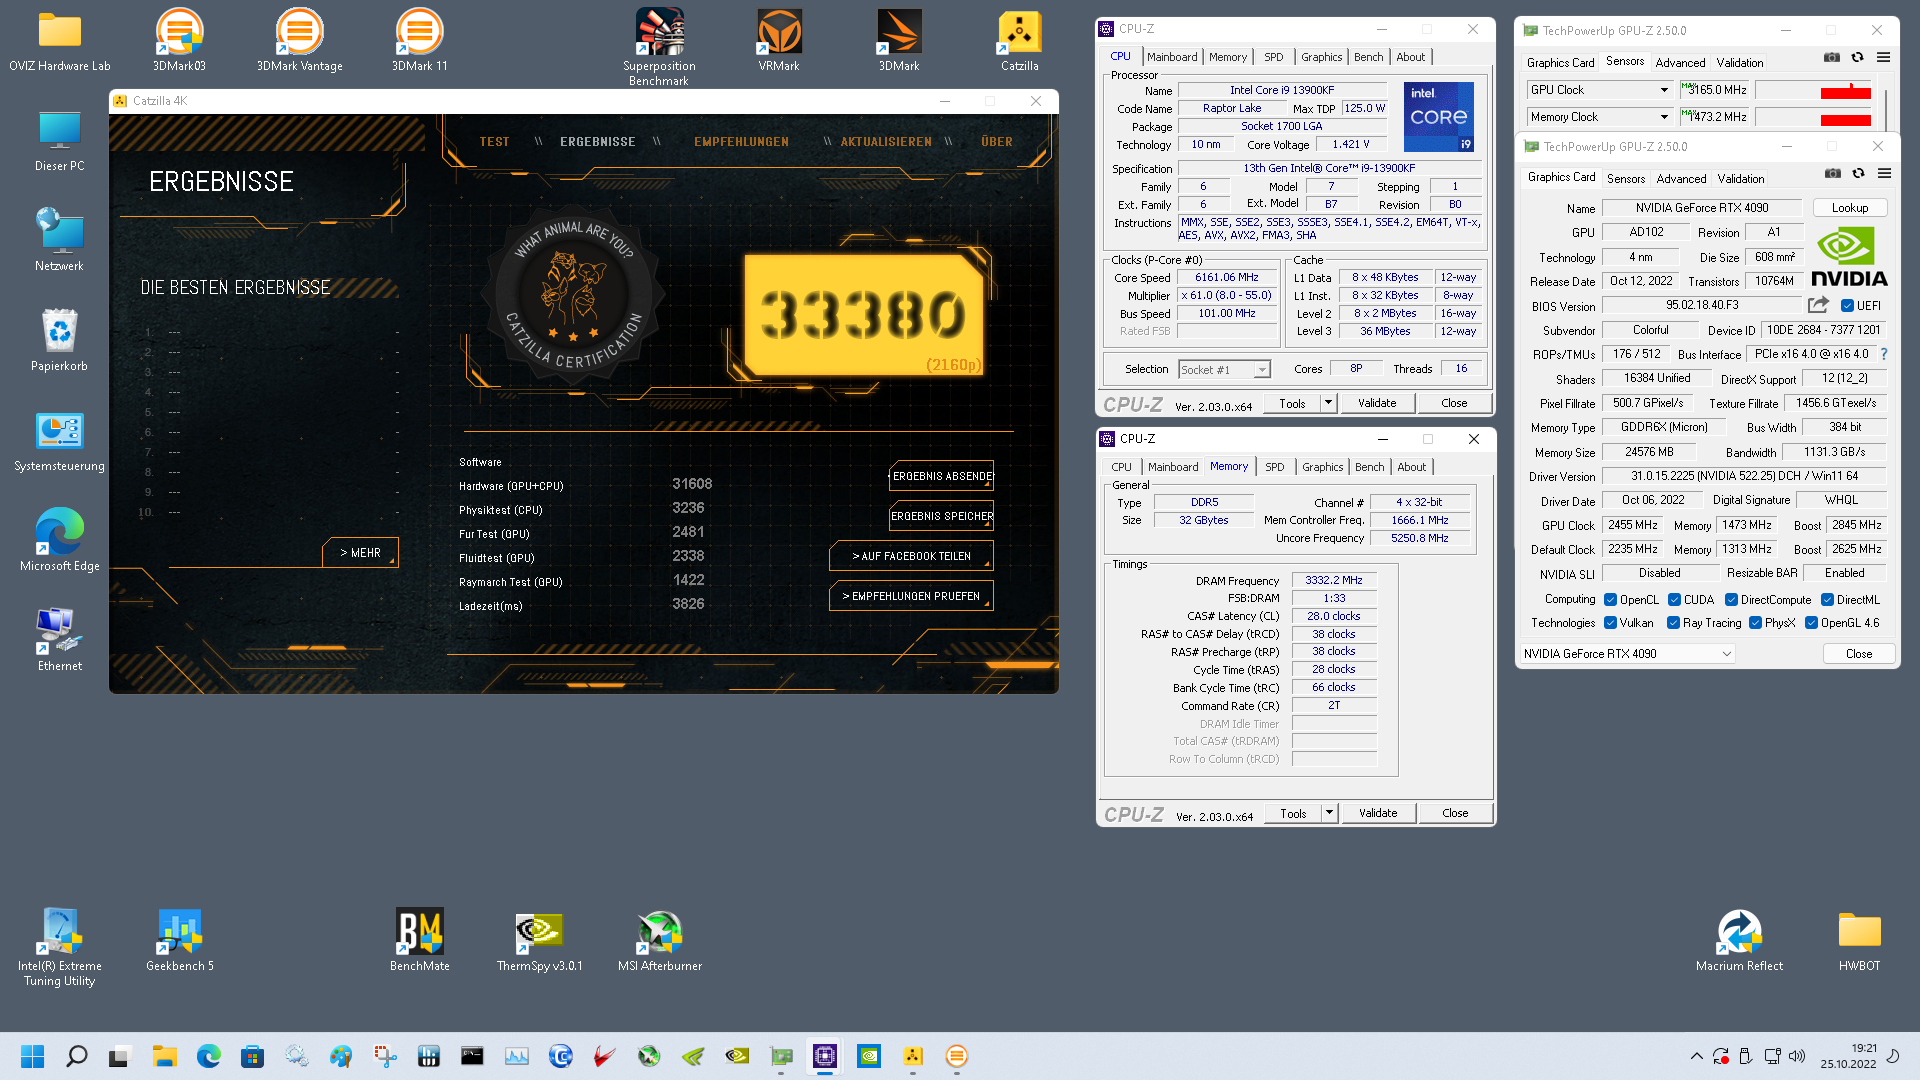The width and height of the screenshot is (1920, 1080).
Task: Toggle the OpenGL 4.6 checkbox
Action: tap(1811, 623)
